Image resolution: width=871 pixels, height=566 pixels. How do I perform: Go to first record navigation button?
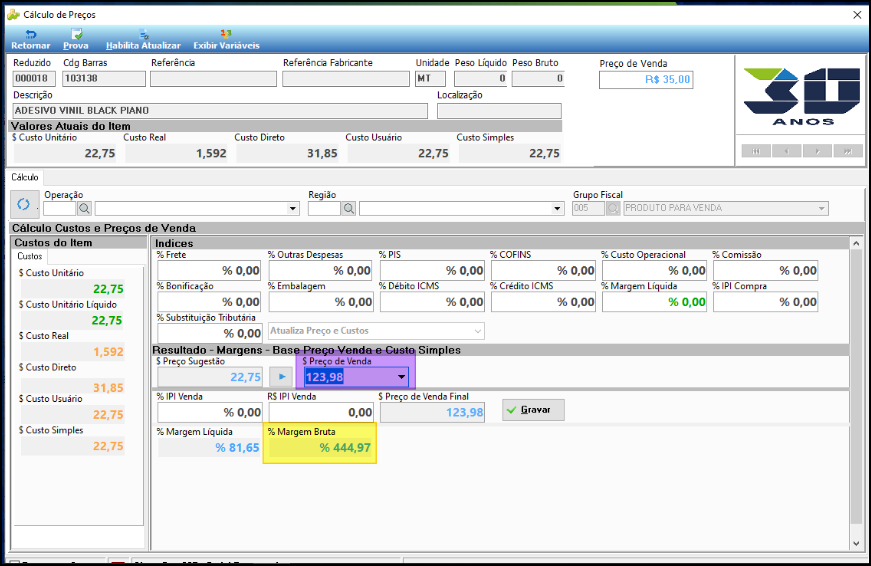[756, 151]
